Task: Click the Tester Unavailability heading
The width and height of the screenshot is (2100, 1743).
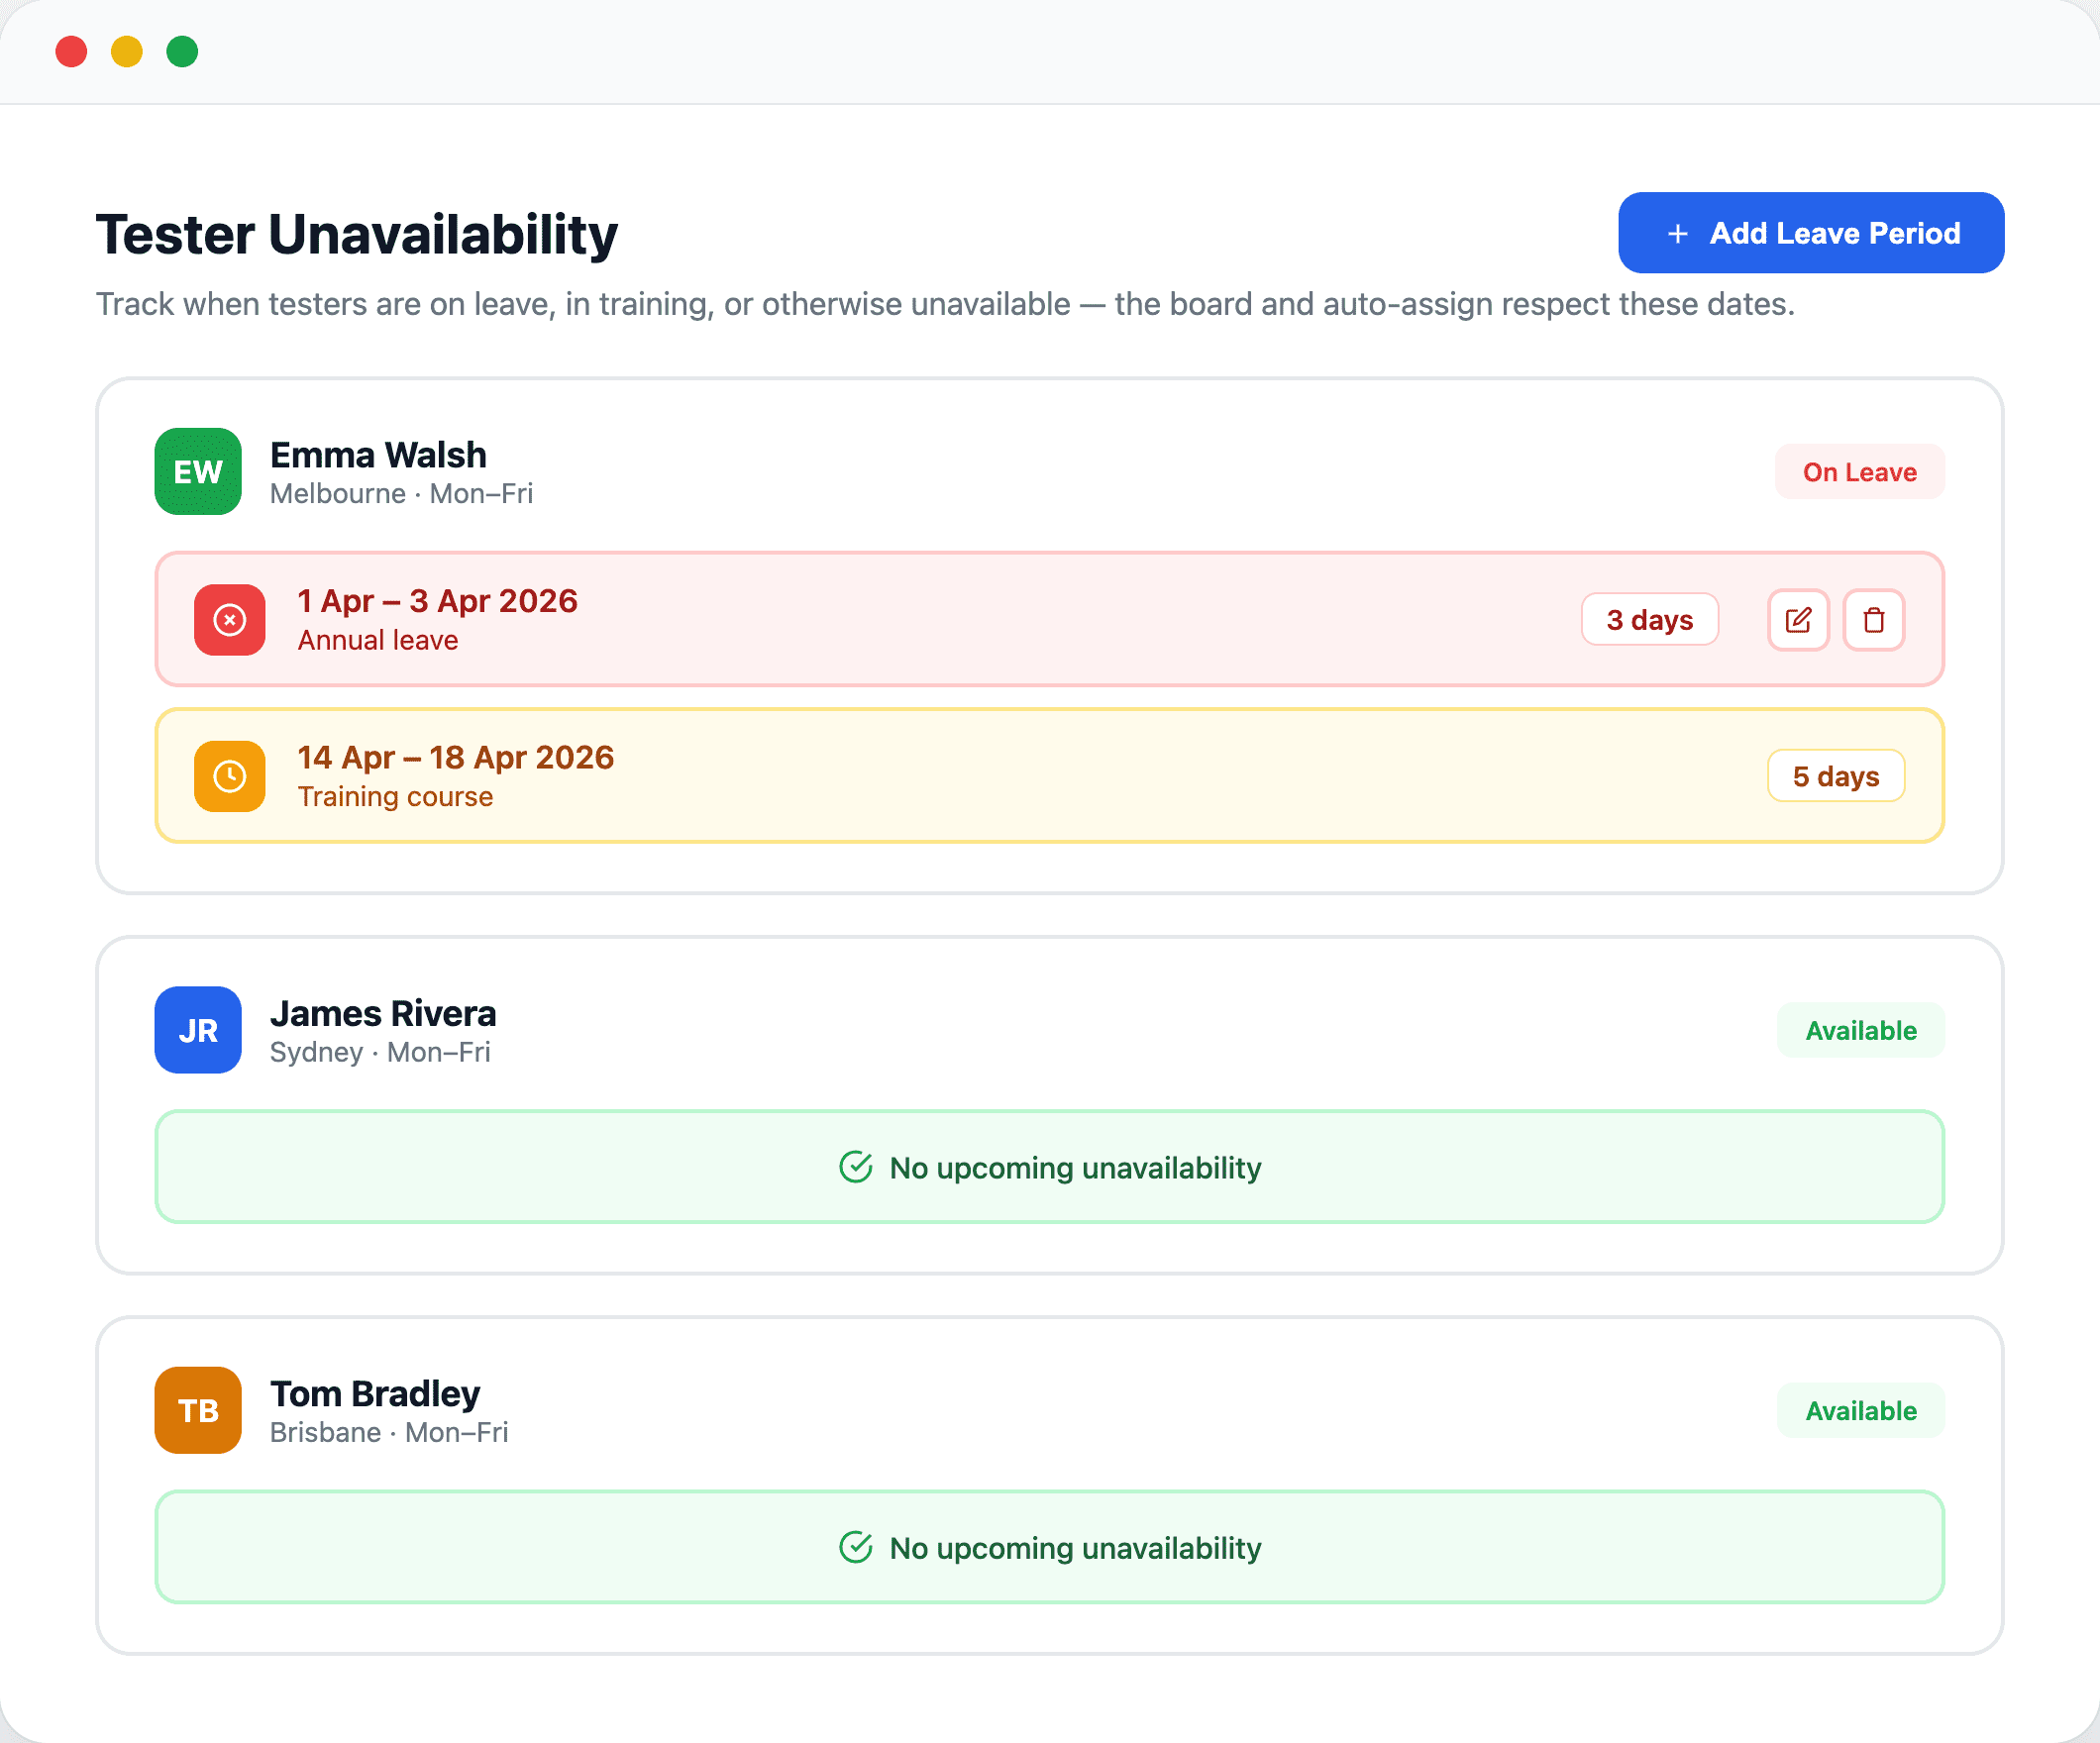Action: 357,234
